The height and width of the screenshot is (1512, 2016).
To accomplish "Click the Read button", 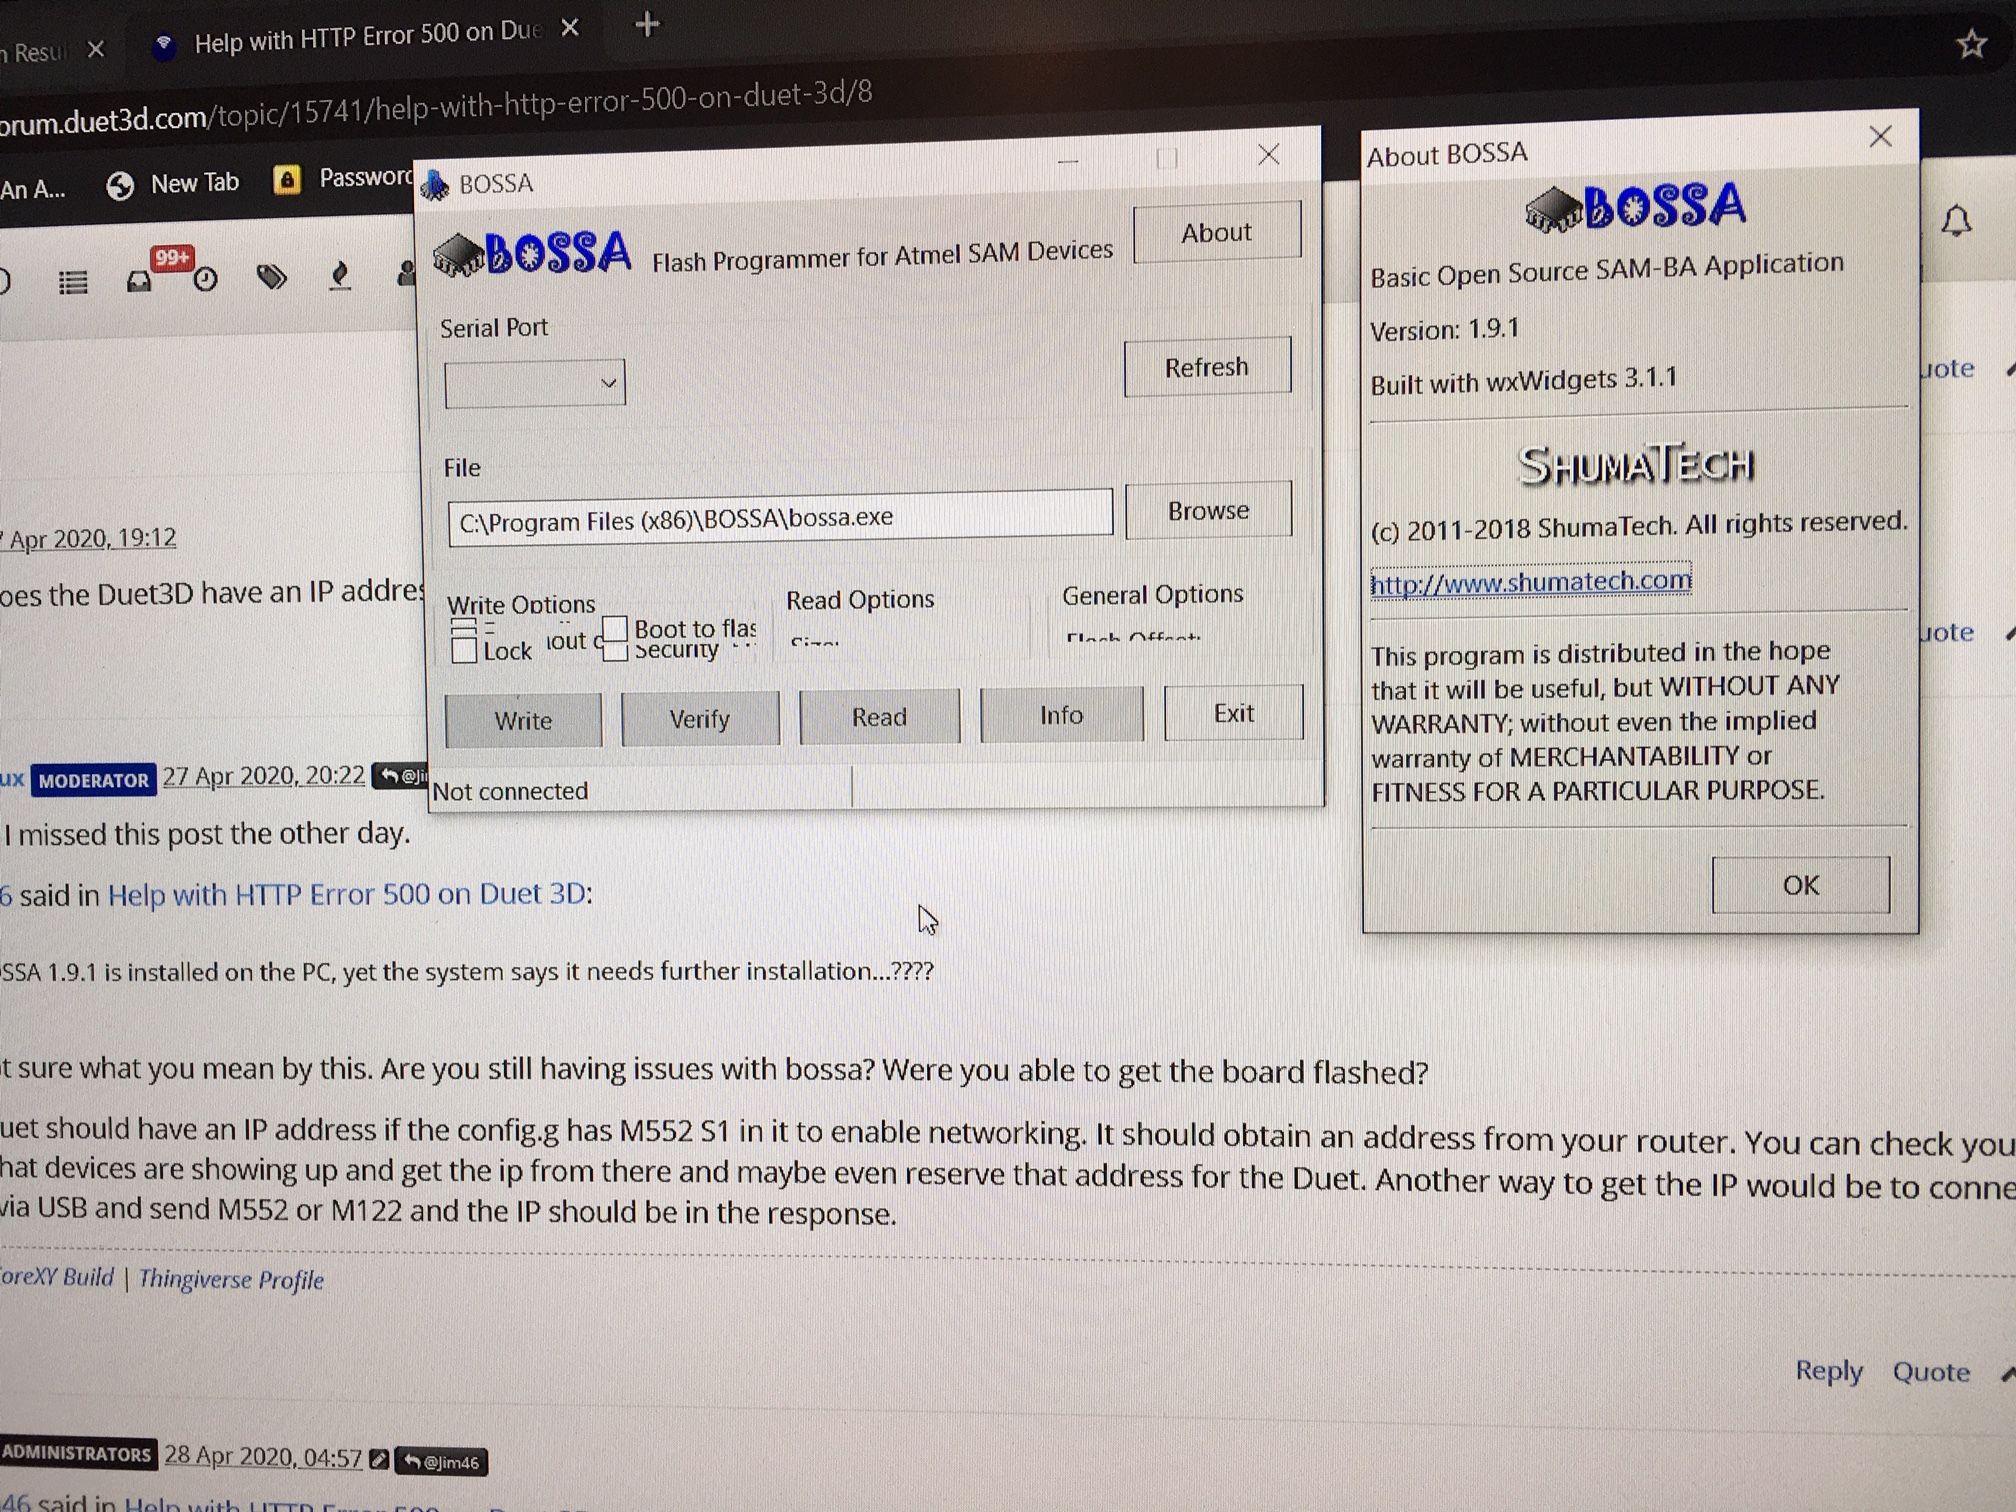I will (x=879, y=716).
